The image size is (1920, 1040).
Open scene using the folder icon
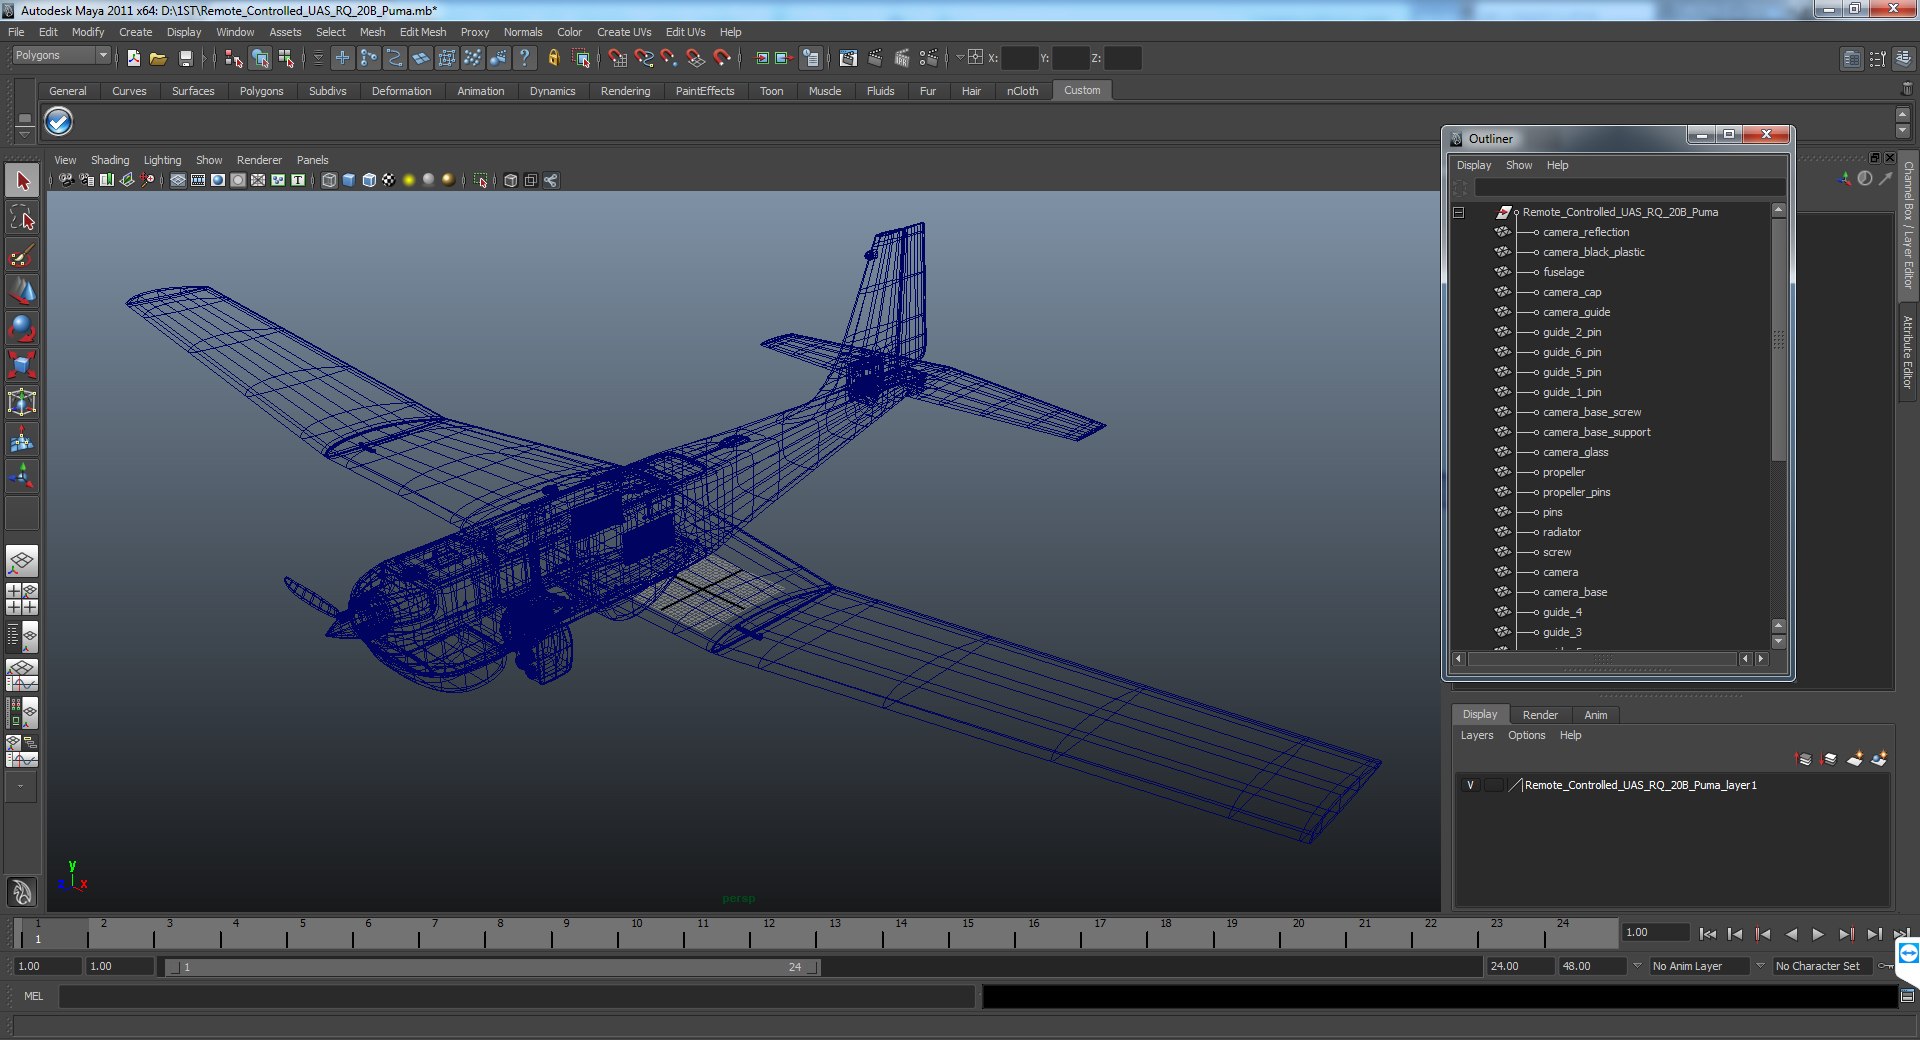point(158,59)
